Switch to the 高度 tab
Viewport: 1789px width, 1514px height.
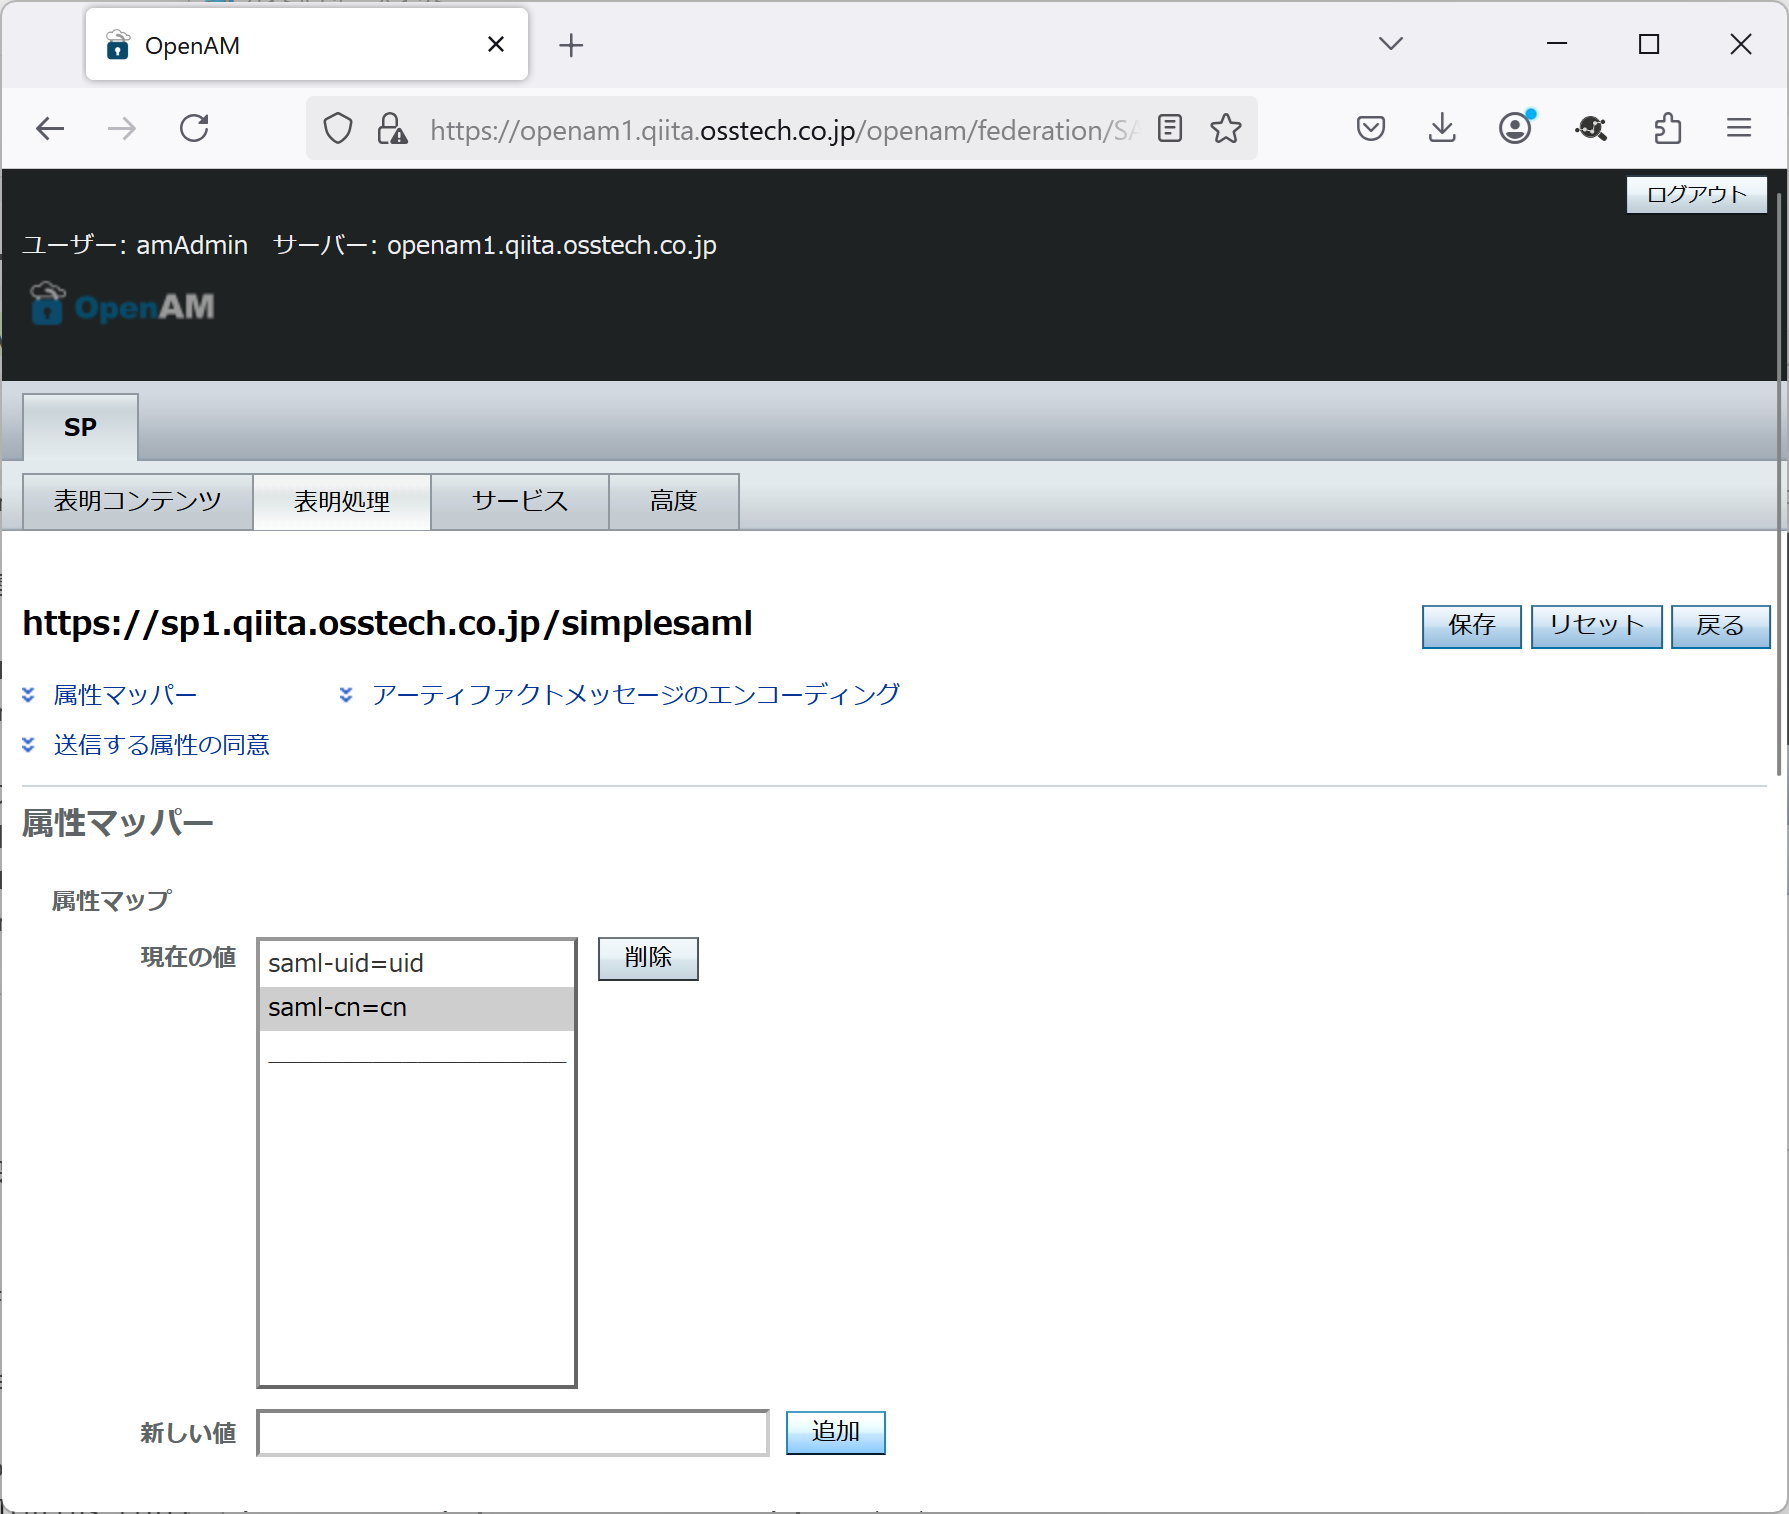pyautogui.click(x=673, y=501)
